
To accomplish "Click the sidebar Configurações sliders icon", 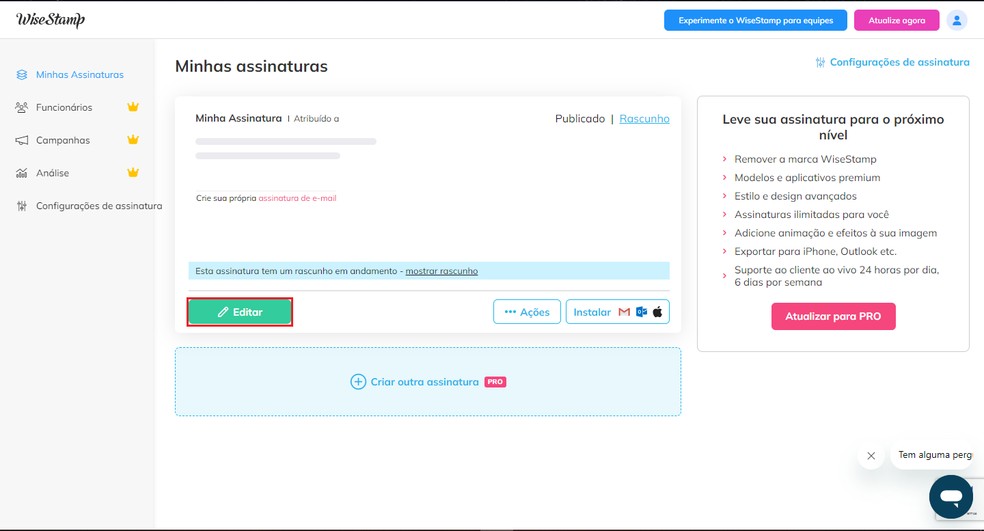I will coord(22,206).
